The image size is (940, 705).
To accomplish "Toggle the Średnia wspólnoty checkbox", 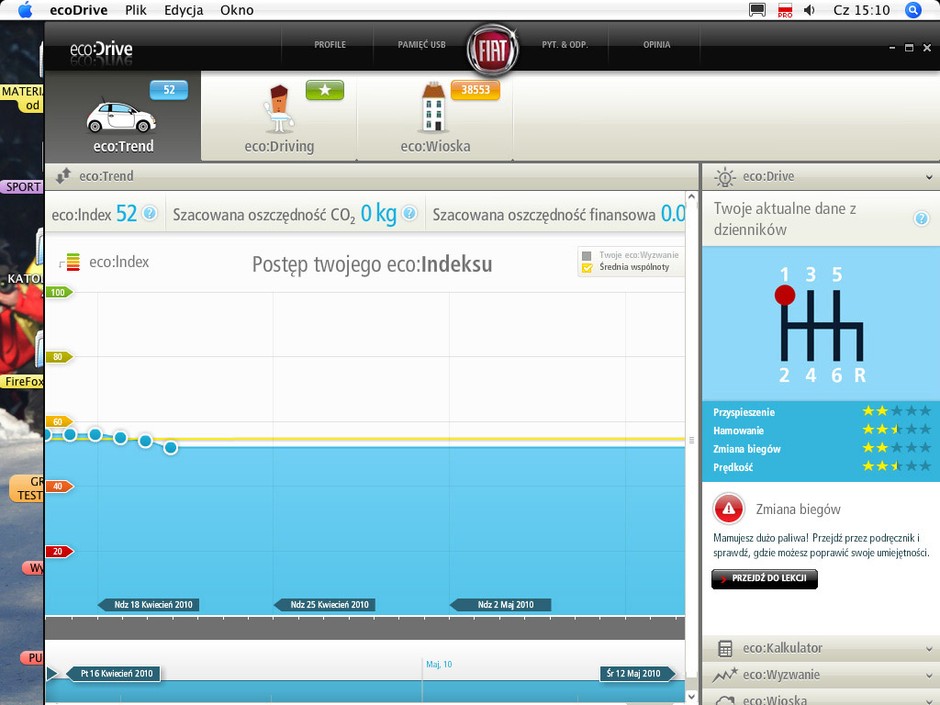I will tap(587, 267).
